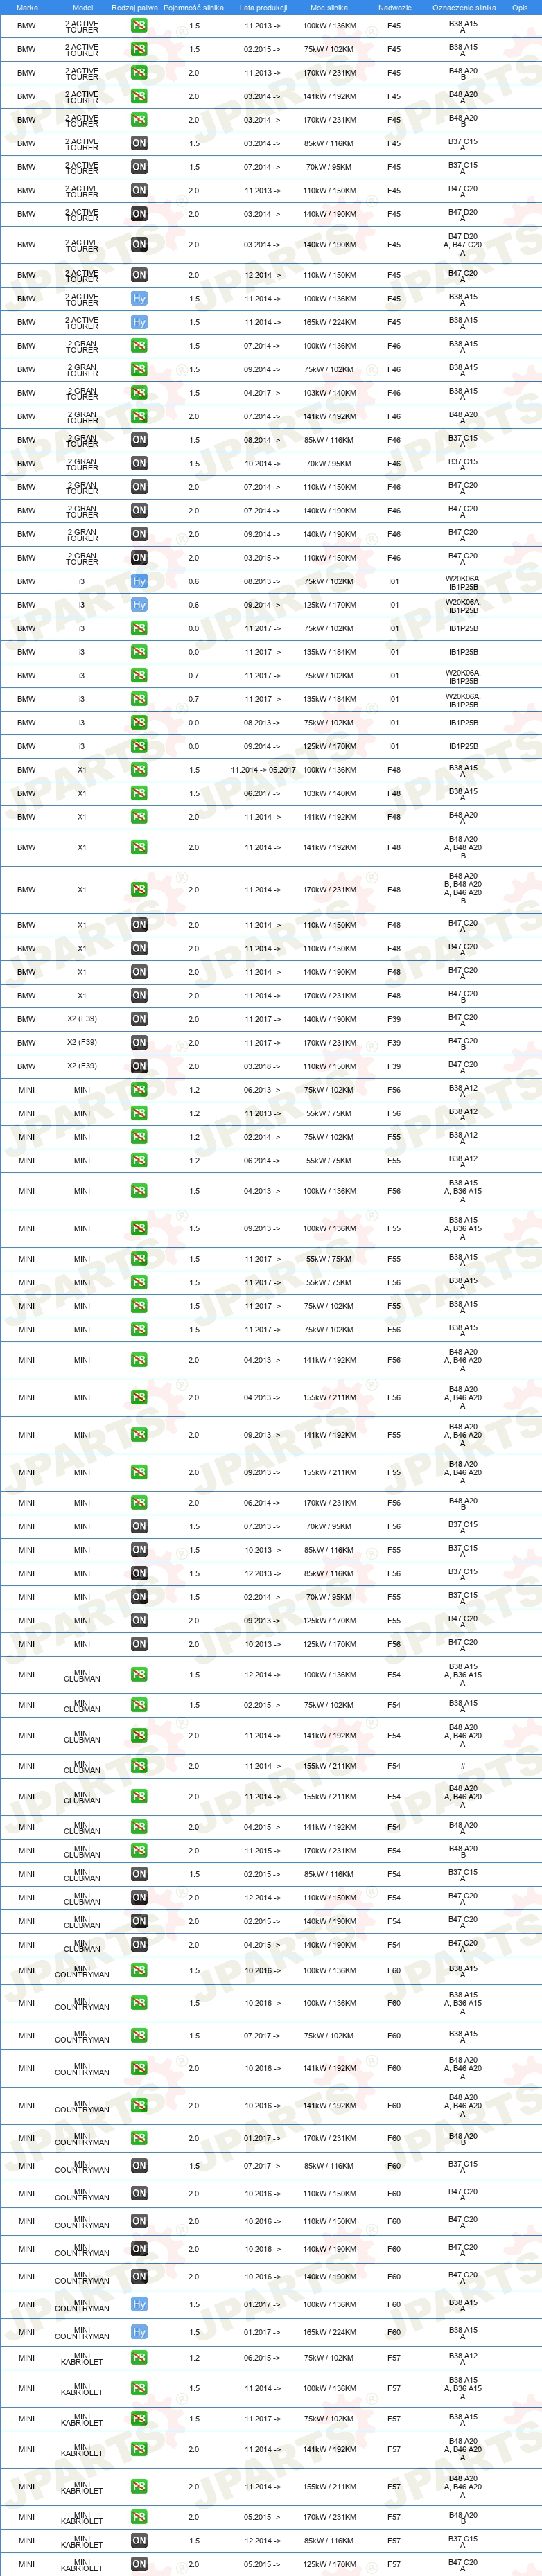The width and height of the screenshot is (542, 2576).
Task: Select the '12.2013 ->' date in MINI row
Action: pos(263,1574)
